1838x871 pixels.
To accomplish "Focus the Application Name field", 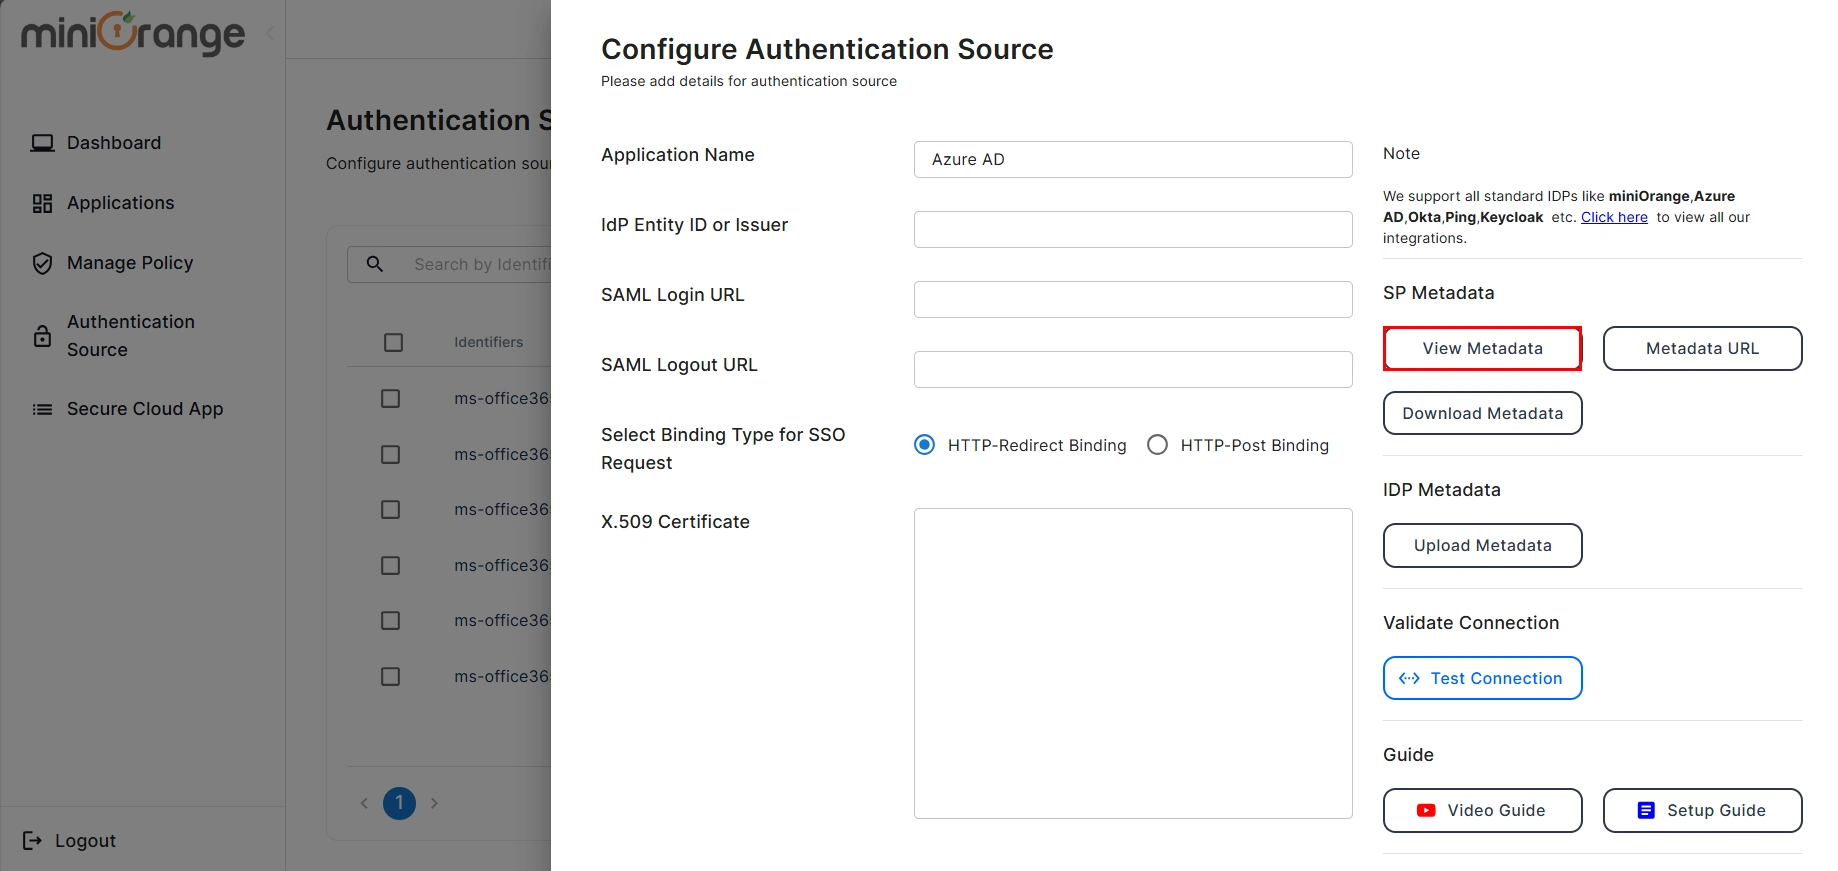I will (x=1133, y=159).
